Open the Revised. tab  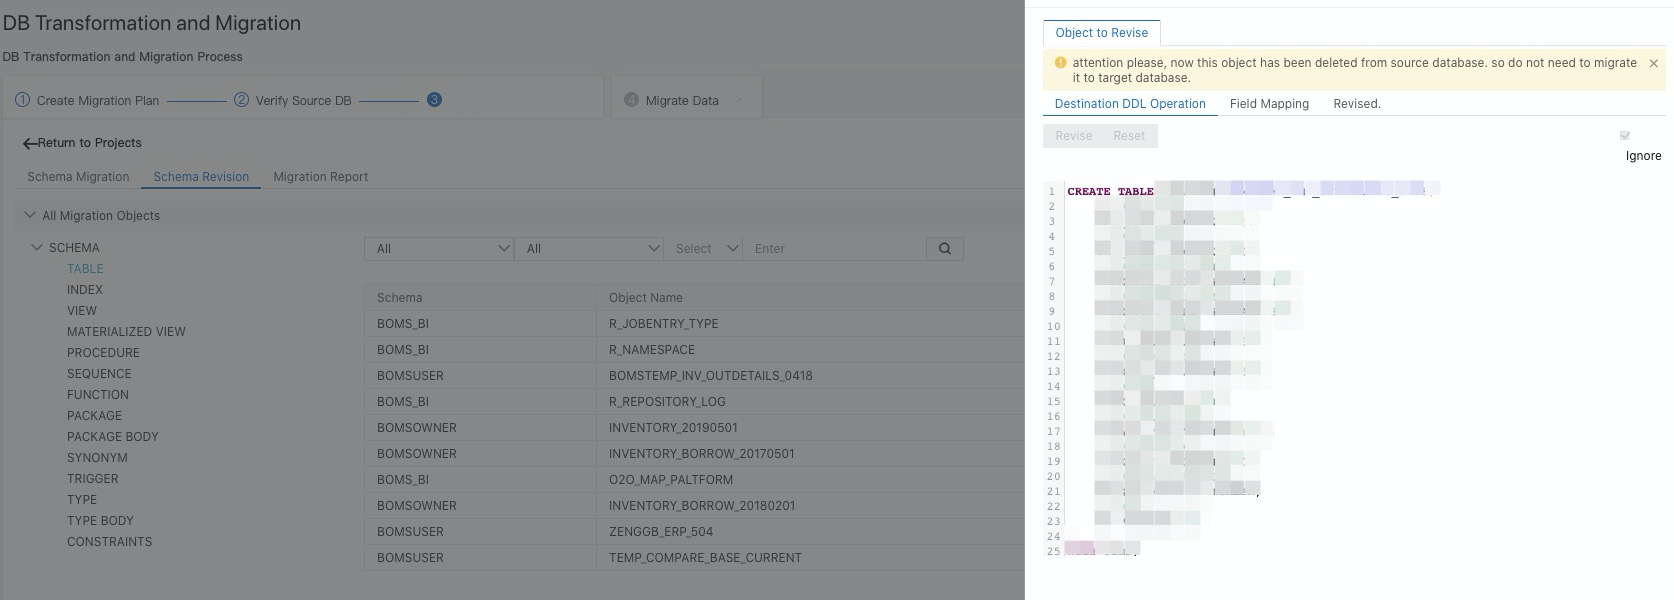pyautogui.click(x=1356, y=104)
